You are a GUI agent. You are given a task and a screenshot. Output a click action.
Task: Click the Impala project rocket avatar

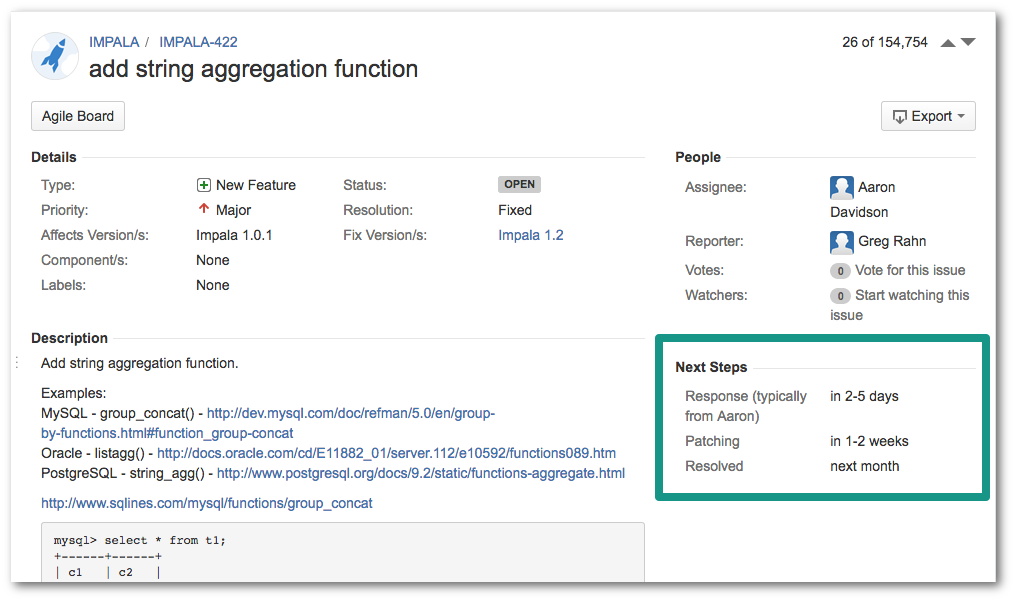tap(55, 56)
